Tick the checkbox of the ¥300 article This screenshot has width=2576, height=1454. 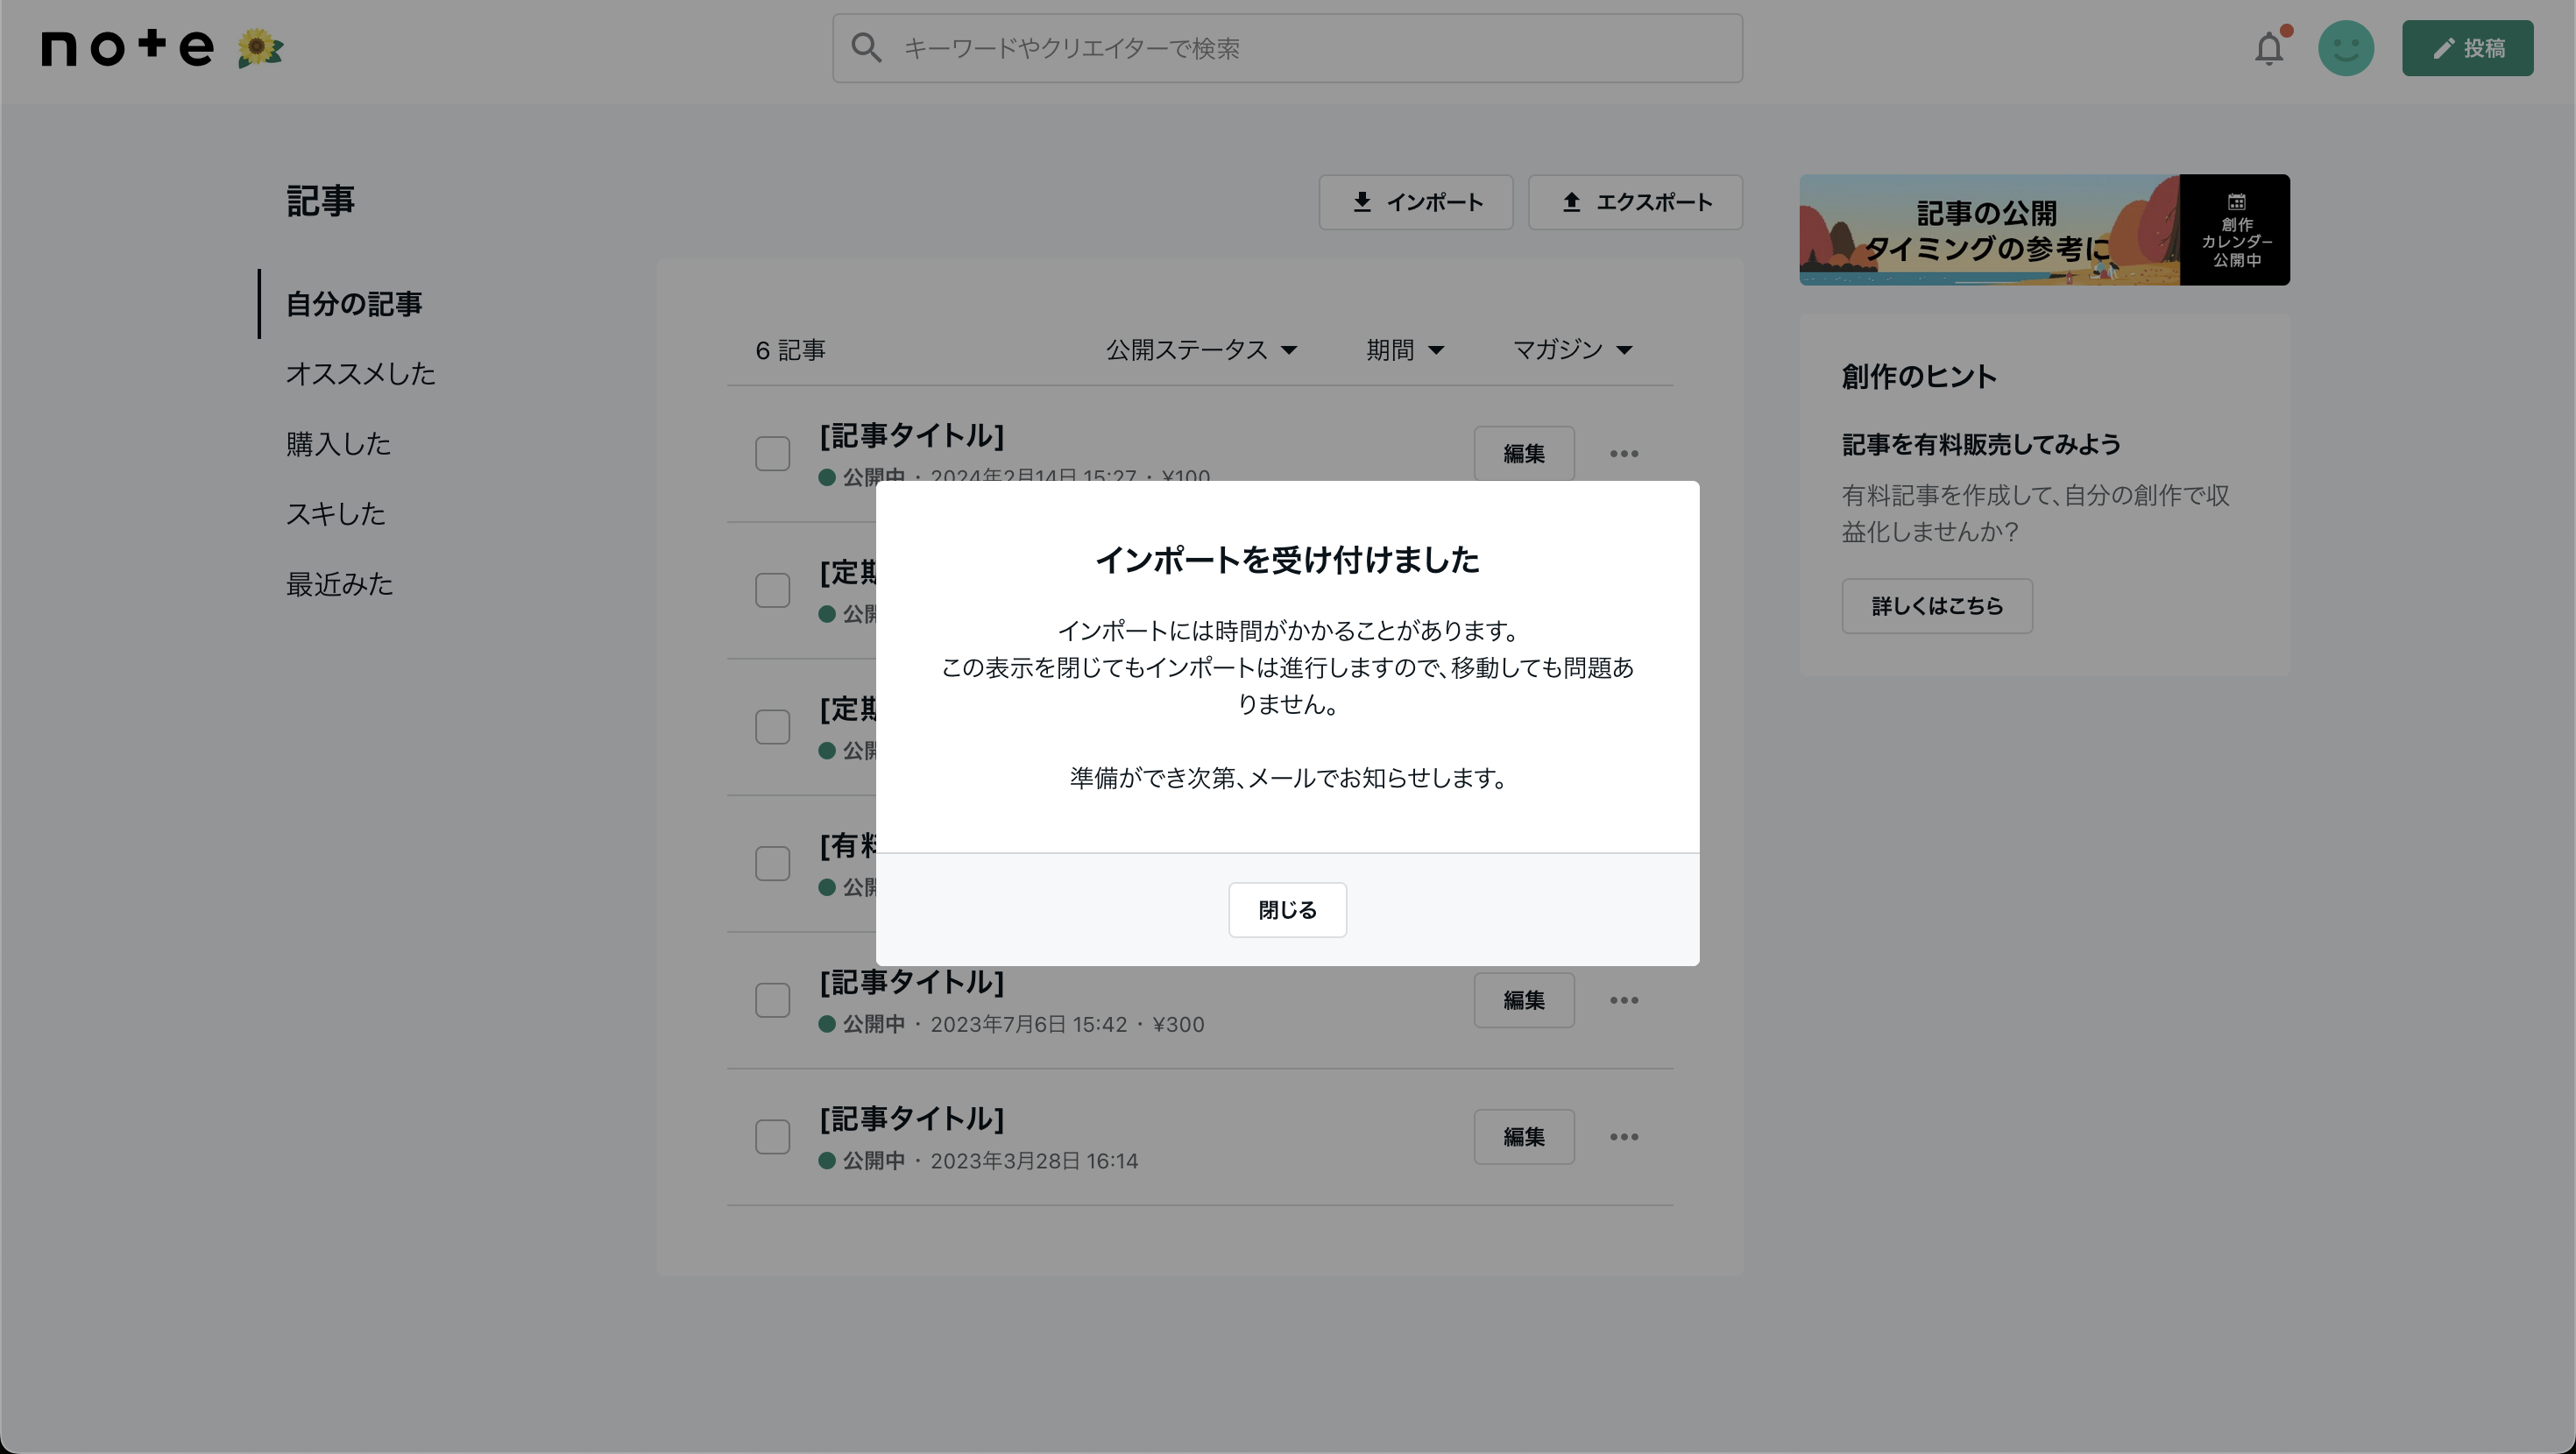pyautogui.click(x=772, y=1000)
